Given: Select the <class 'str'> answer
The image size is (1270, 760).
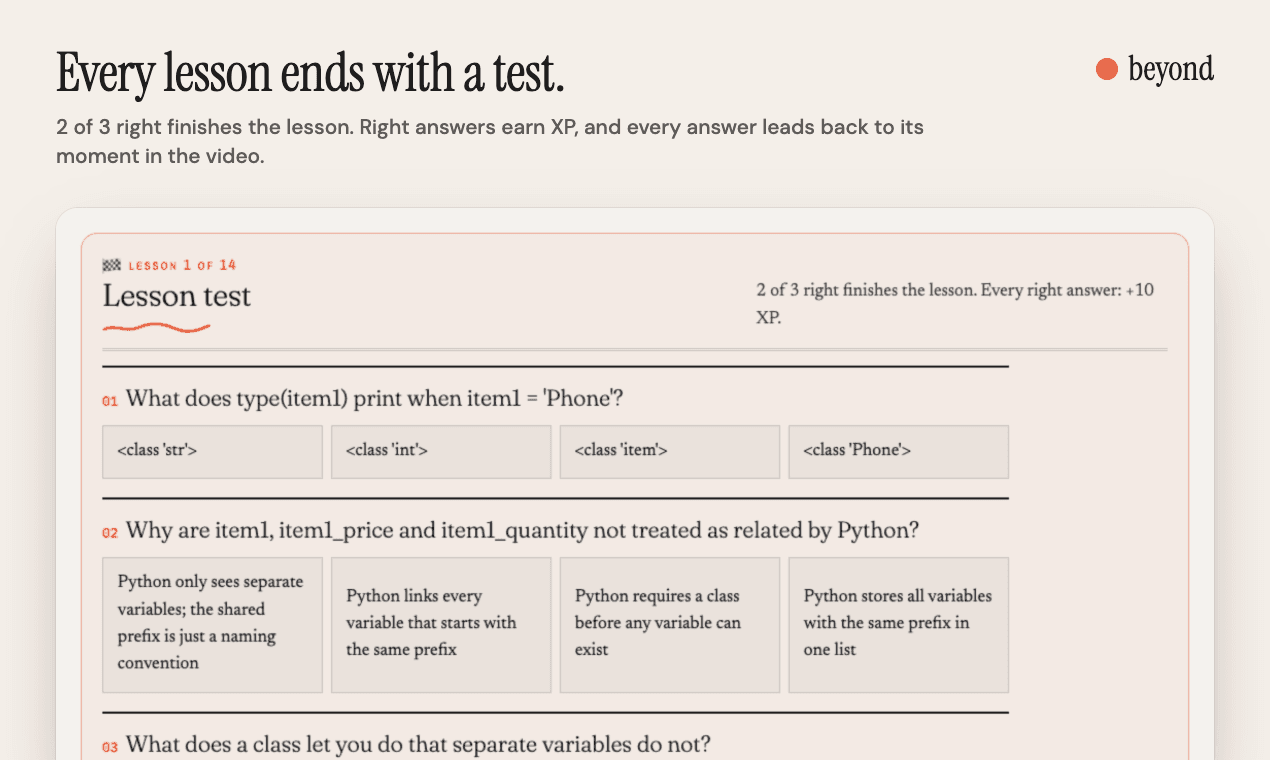Looking at the screenshot, I should 212,452.
